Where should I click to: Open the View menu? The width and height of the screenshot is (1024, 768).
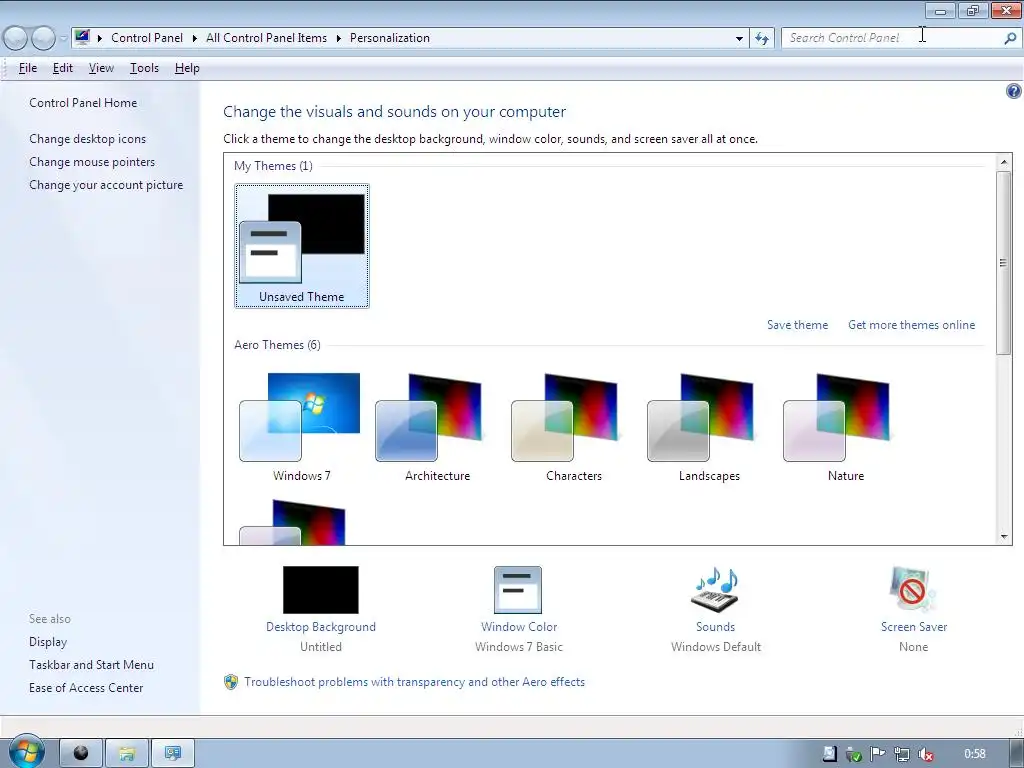click(x=101, y=68)
